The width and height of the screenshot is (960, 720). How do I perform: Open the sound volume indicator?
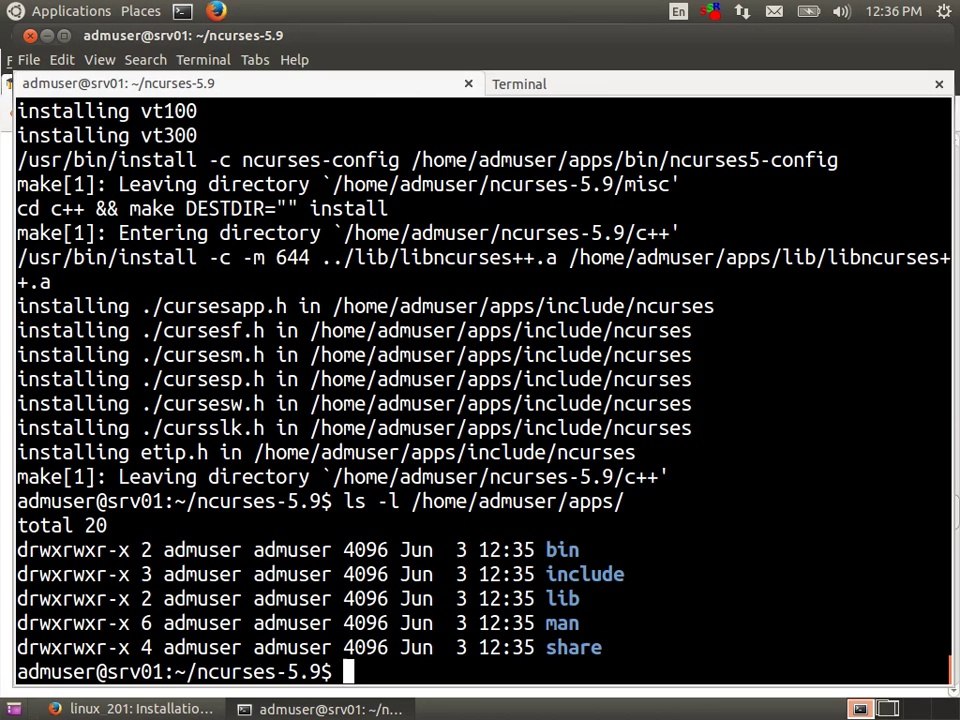[x=842, y=12]
